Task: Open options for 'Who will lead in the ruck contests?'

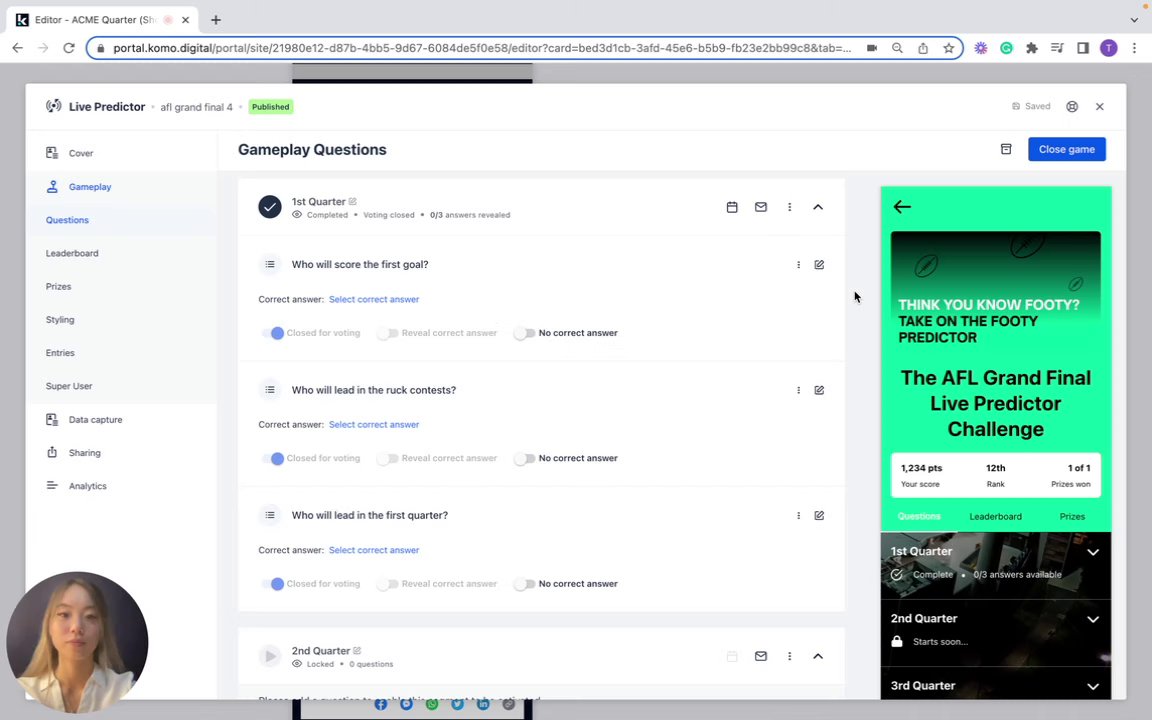Action: pyautogui.click(x=798, y=390)
